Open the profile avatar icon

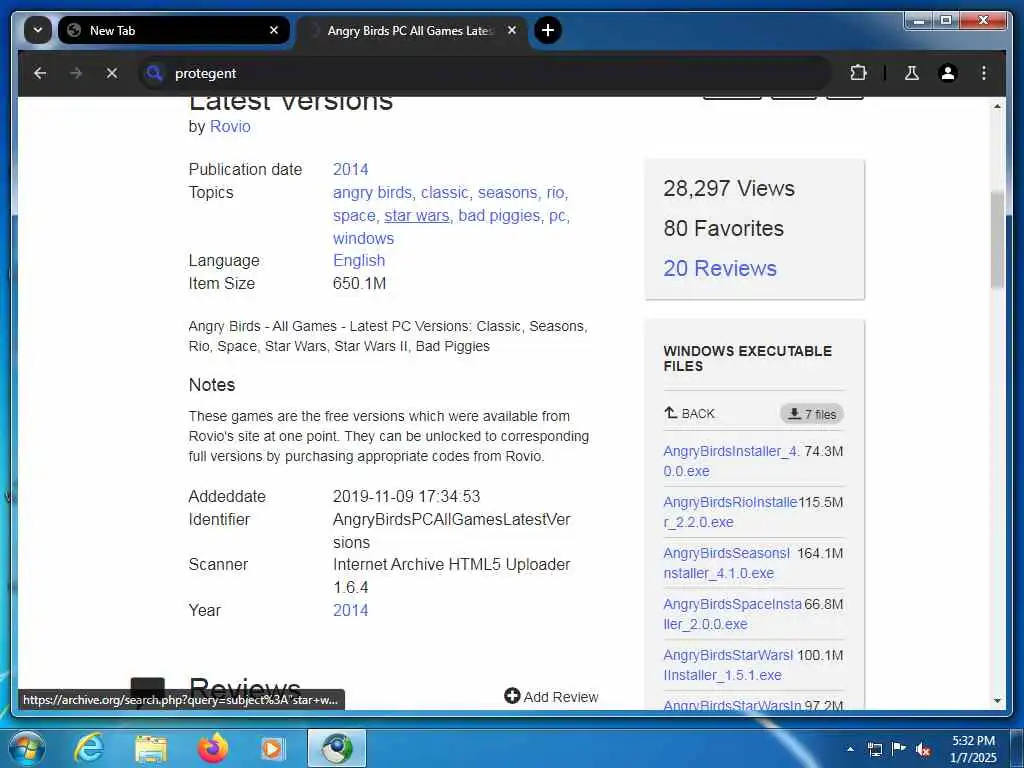point(948,72)
